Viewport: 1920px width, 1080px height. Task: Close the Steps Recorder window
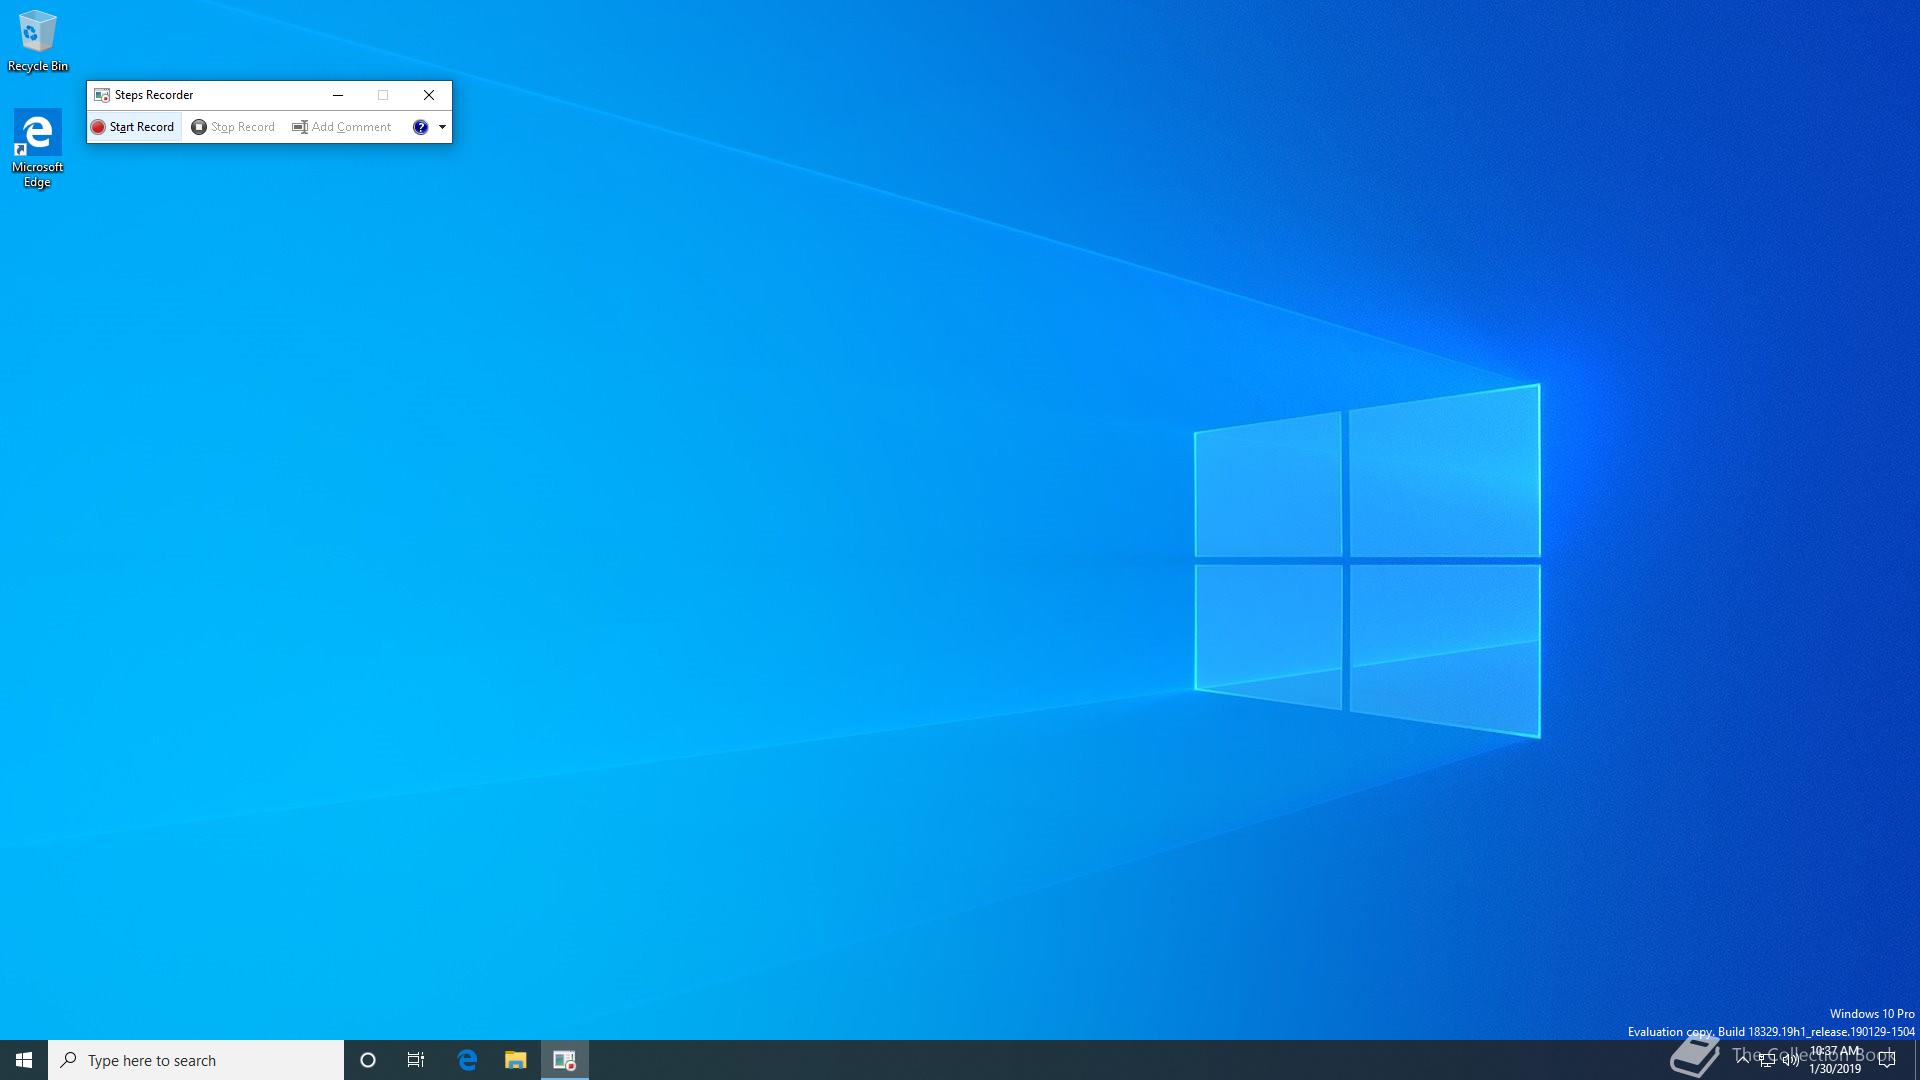[429, 95]
